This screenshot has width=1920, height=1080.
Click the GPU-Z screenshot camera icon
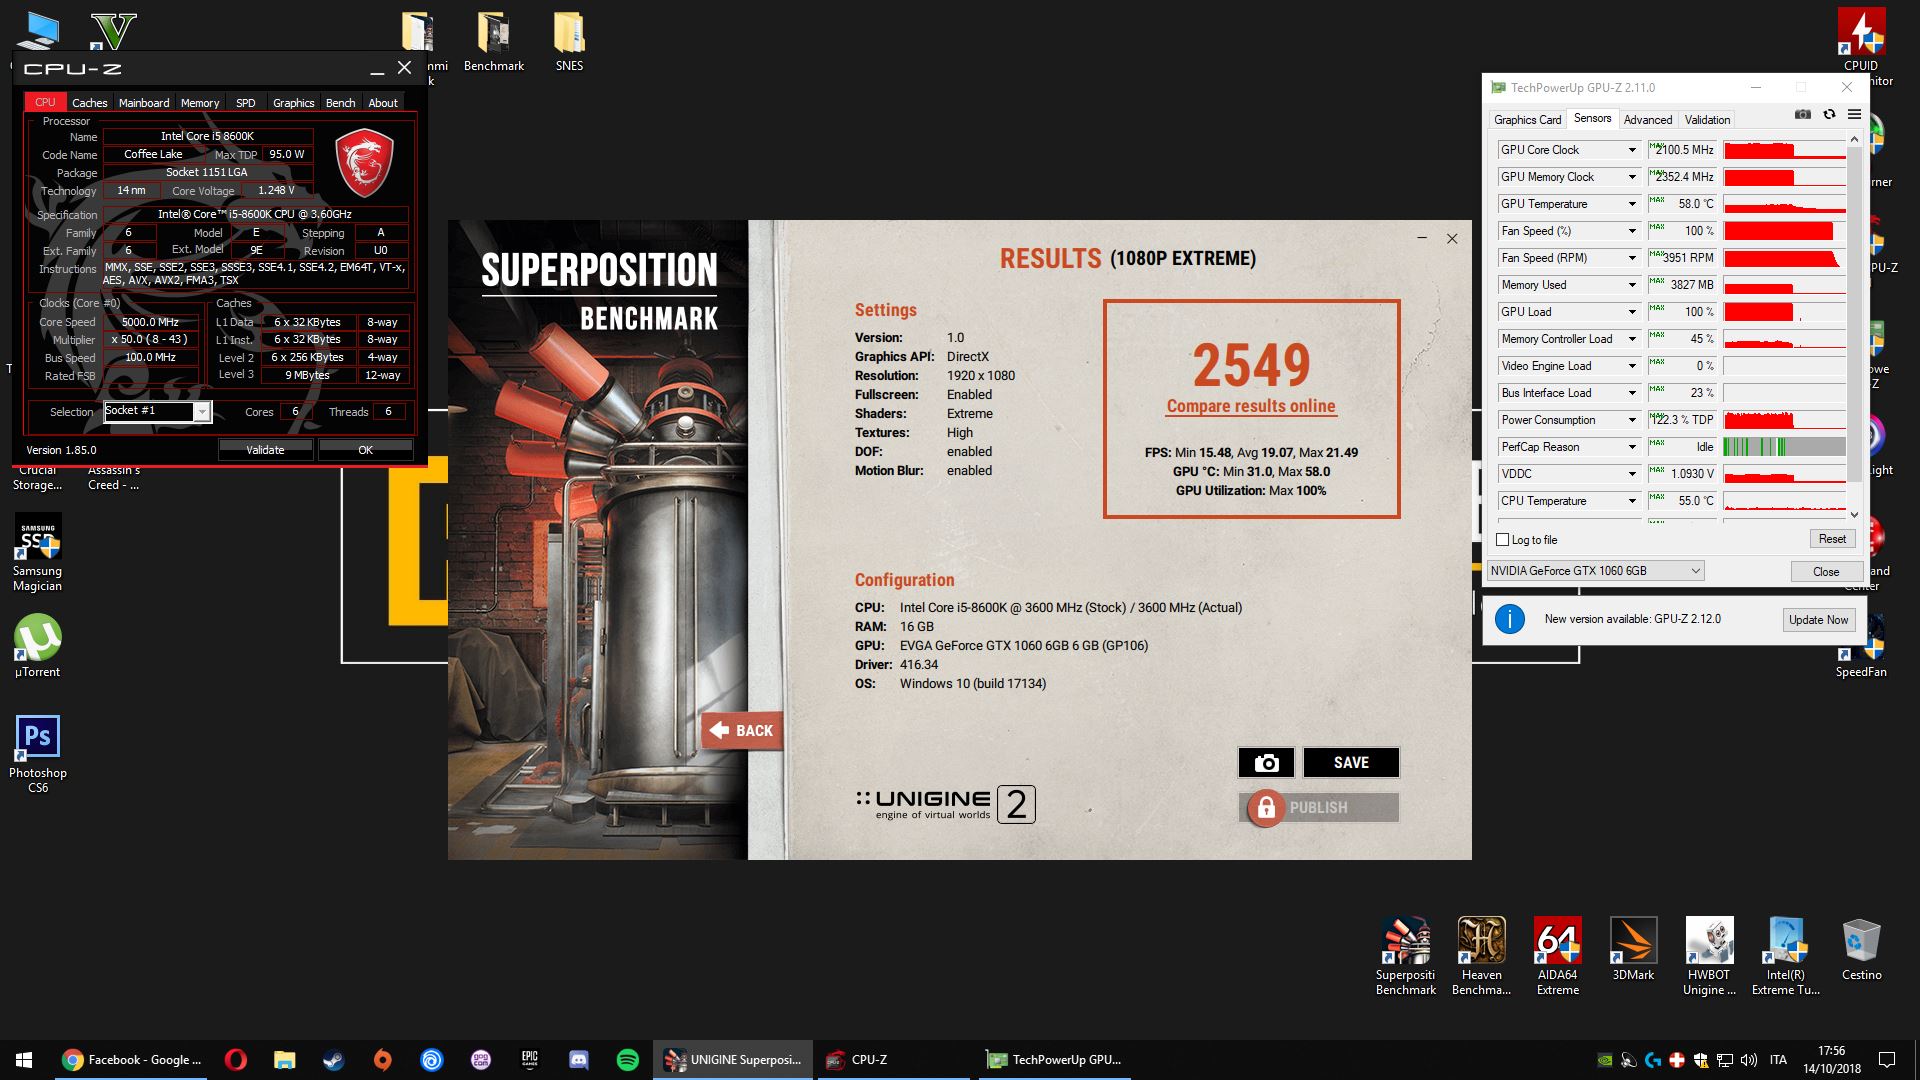point(1802,115)
